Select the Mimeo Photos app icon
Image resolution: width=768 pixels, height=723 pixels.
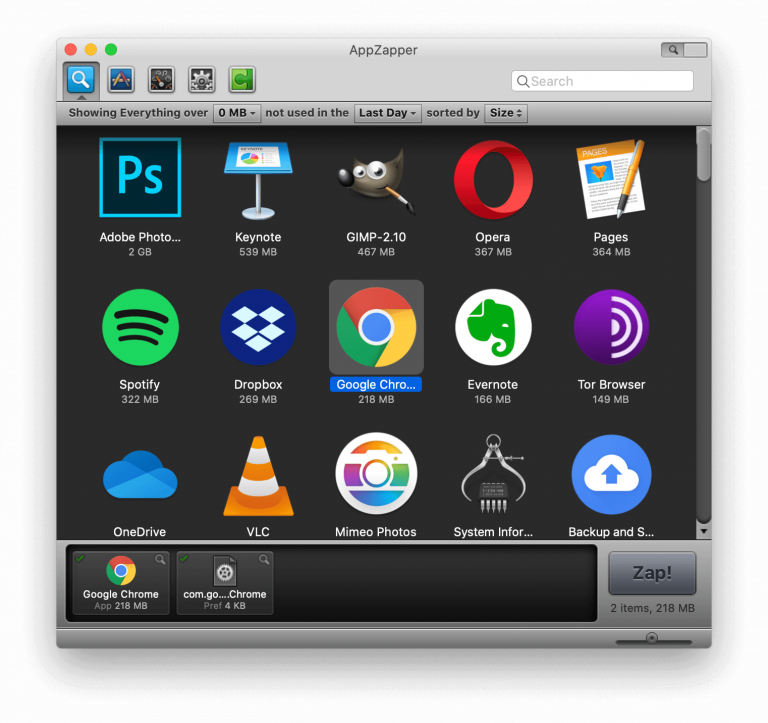point(376,474)
